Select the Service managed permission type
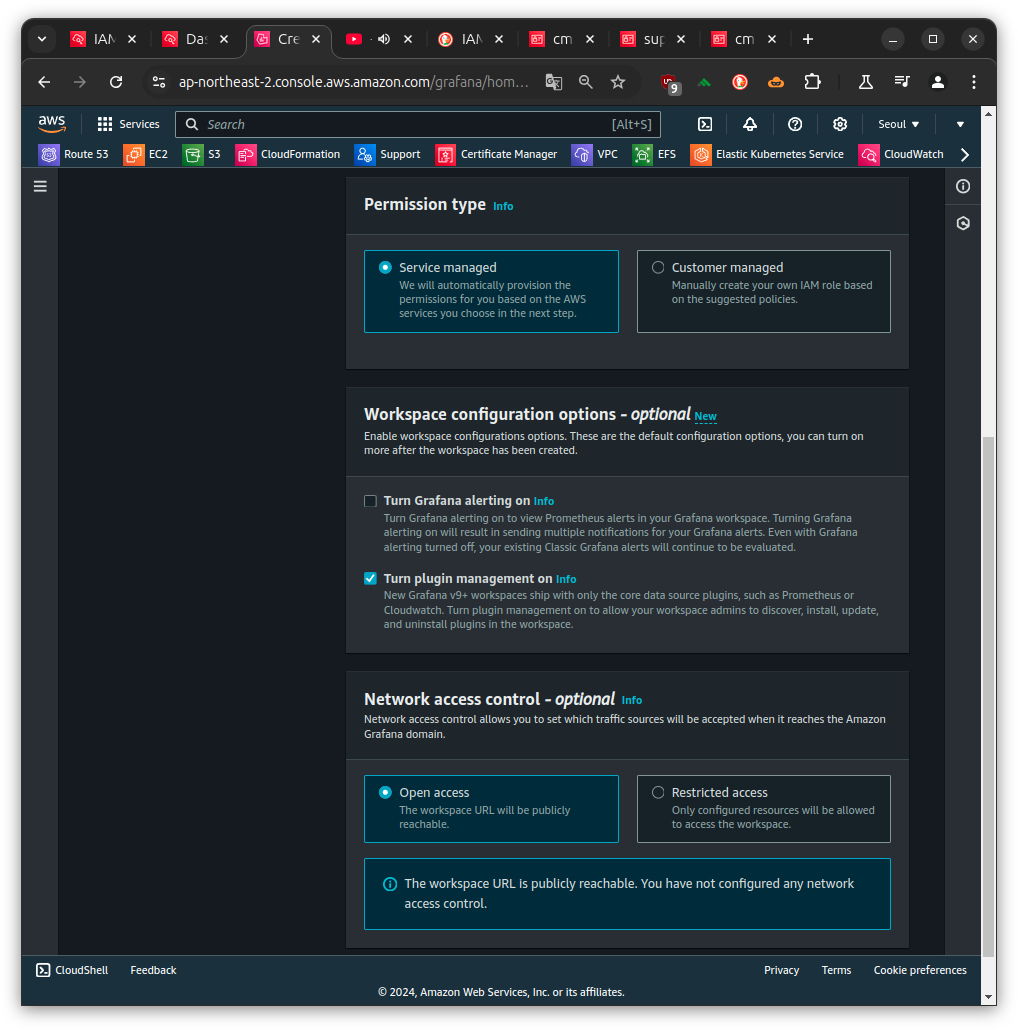1018x1030 pixels. click(x=491, y=292)
